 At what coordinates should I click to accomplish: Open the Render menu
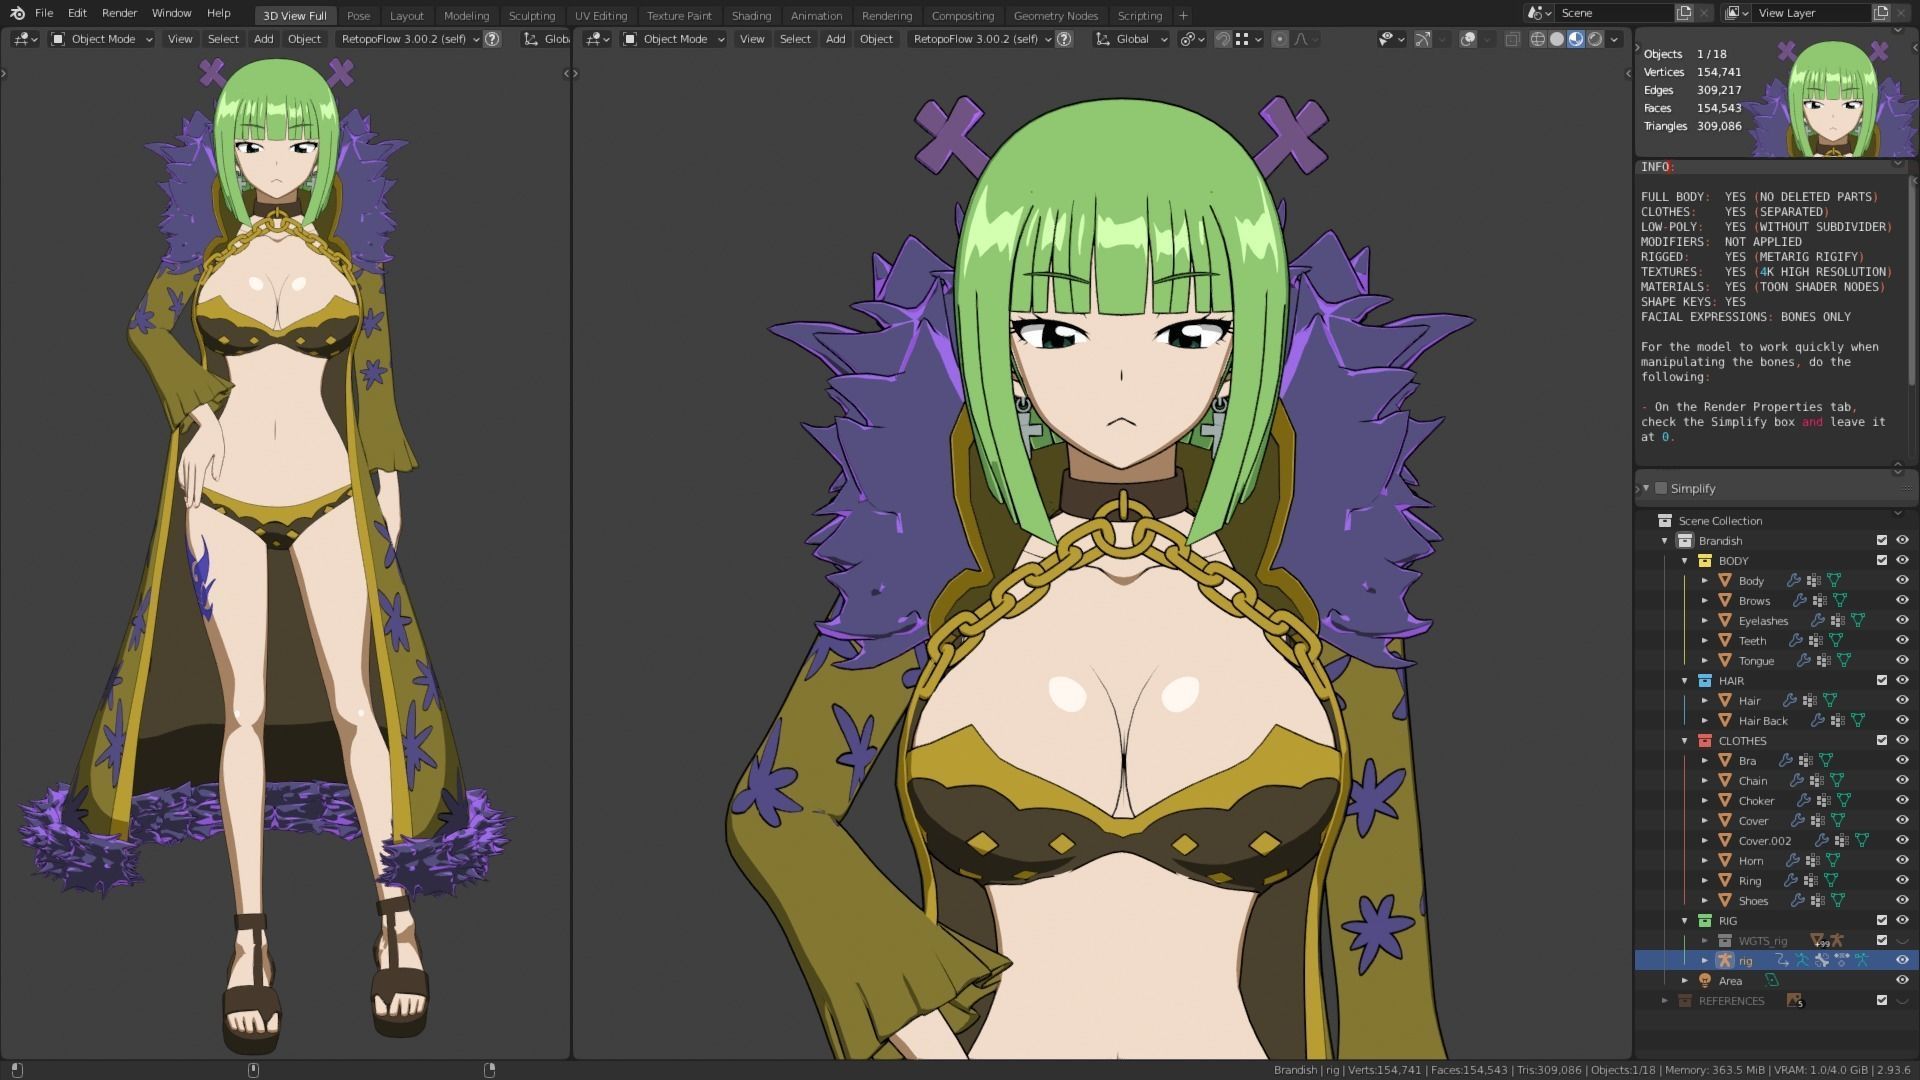119,13
